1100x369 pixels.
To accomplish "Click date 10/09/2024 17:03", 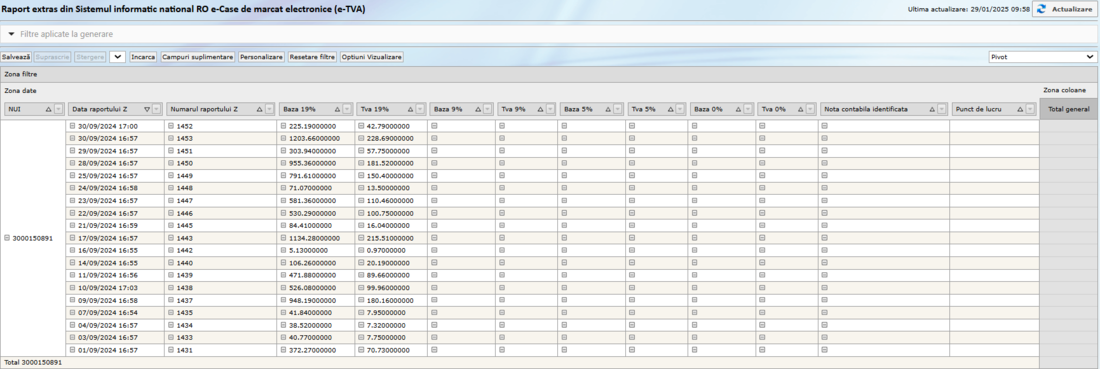I will 107,288.
